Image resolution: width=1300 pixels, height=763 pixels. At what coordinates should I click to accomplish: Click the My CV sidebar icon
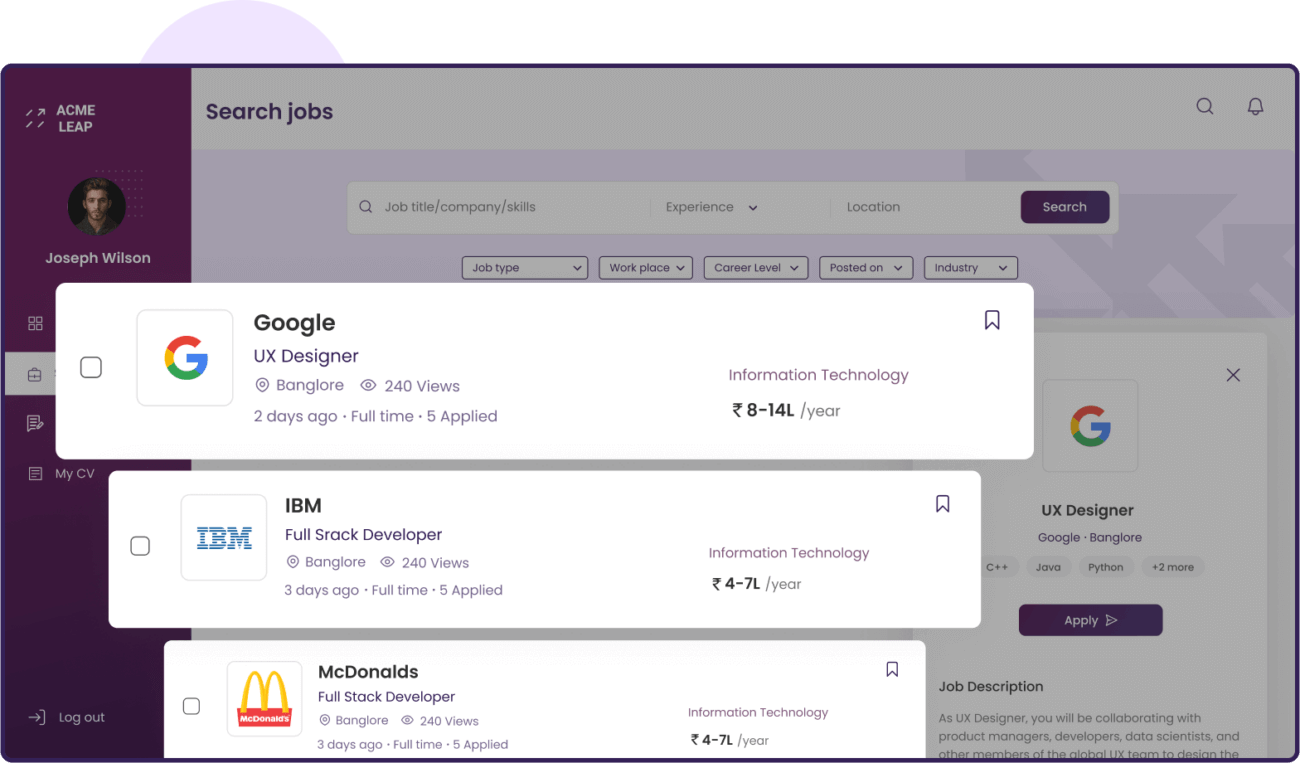pyautogui.click(x=35, y=473)
